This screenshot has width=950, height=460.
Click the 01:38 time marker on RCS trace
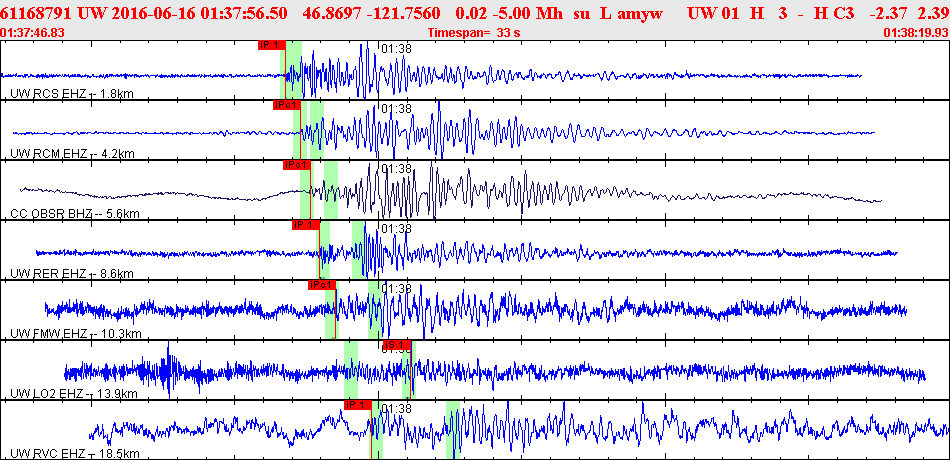click(x=397, y=48)
